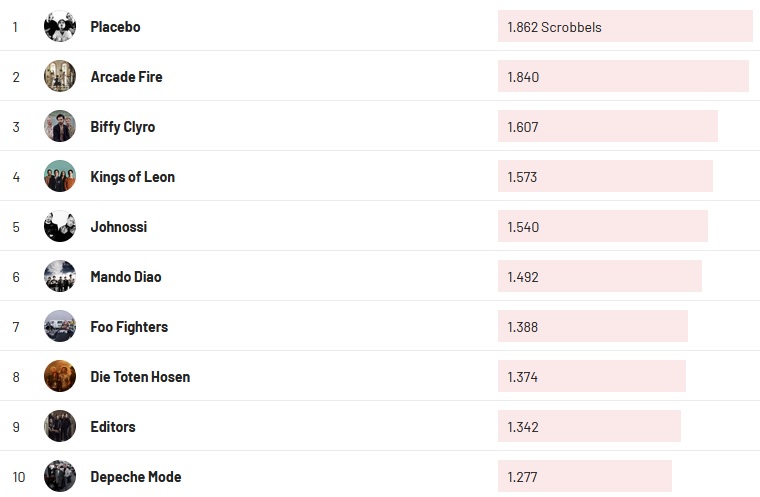Go to the Biffy Clyro artist name

point(122,127)
